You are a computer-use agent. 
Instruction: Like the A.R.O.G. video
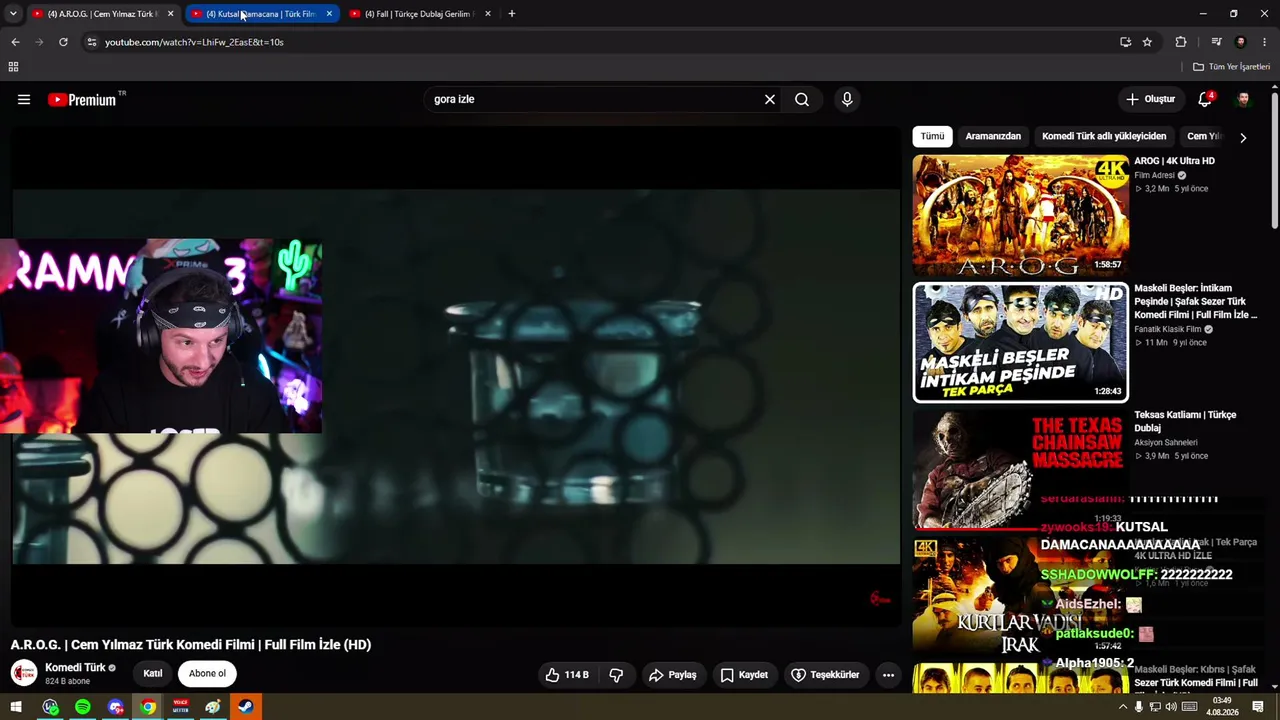point(567,675)
